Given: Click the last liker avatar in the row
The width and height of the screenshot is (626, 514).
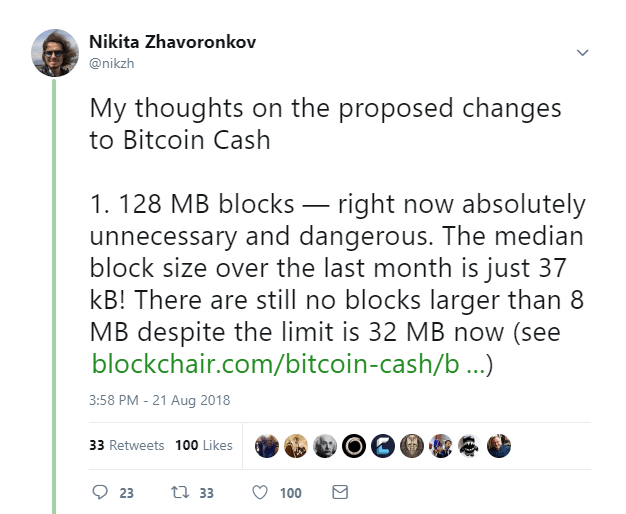Looking at the screenshot, I should click(x=499, y=445).
